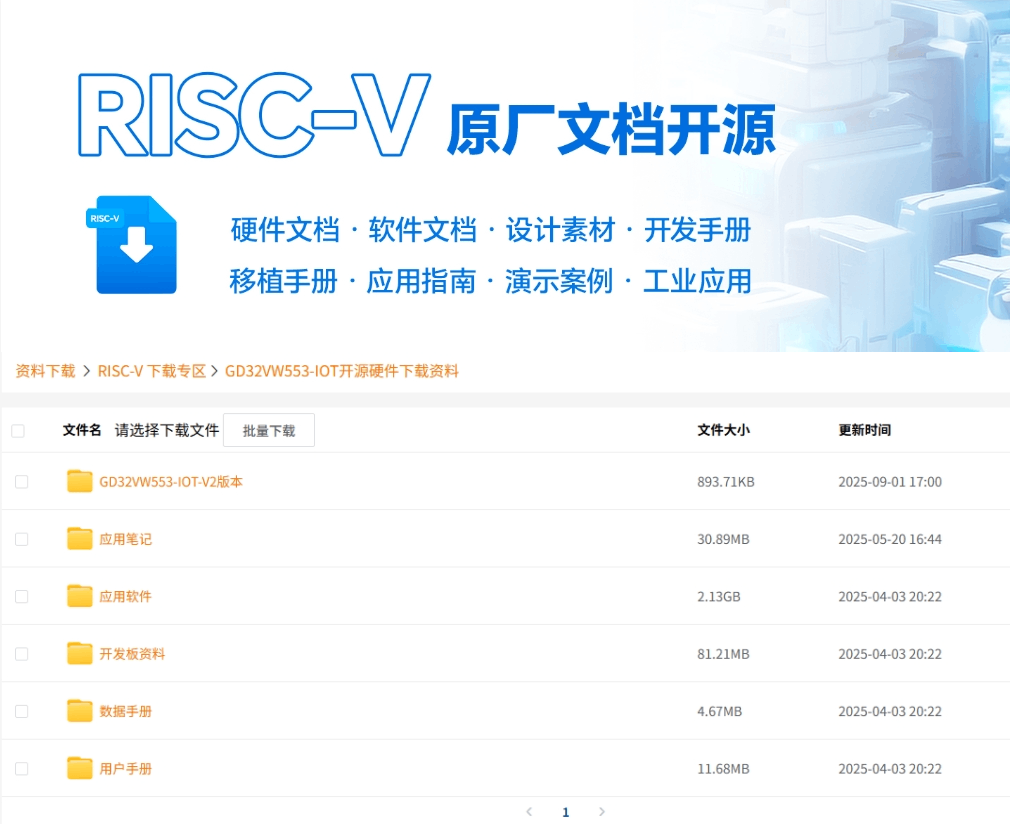Open the 用户手册 folder link
The height and width of the screenshot is (824, 1010).
tap(126, 769)
